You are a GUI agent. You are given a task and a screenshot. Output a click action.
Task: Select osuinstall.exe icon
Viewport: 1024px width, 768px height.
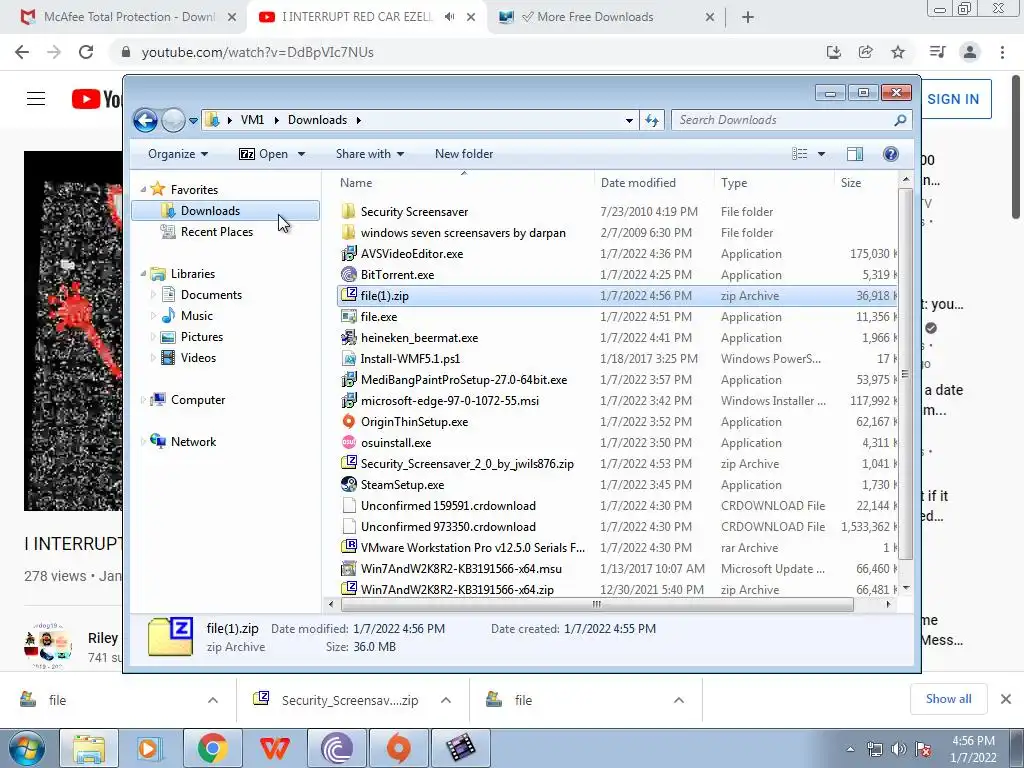pyautogui.click(x=349, y=442)
